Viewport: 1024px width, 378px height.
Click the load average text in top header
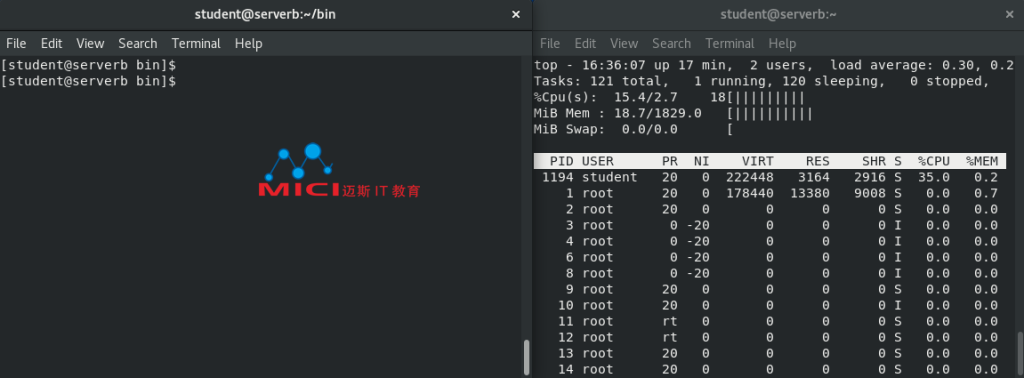coord(921,65)
